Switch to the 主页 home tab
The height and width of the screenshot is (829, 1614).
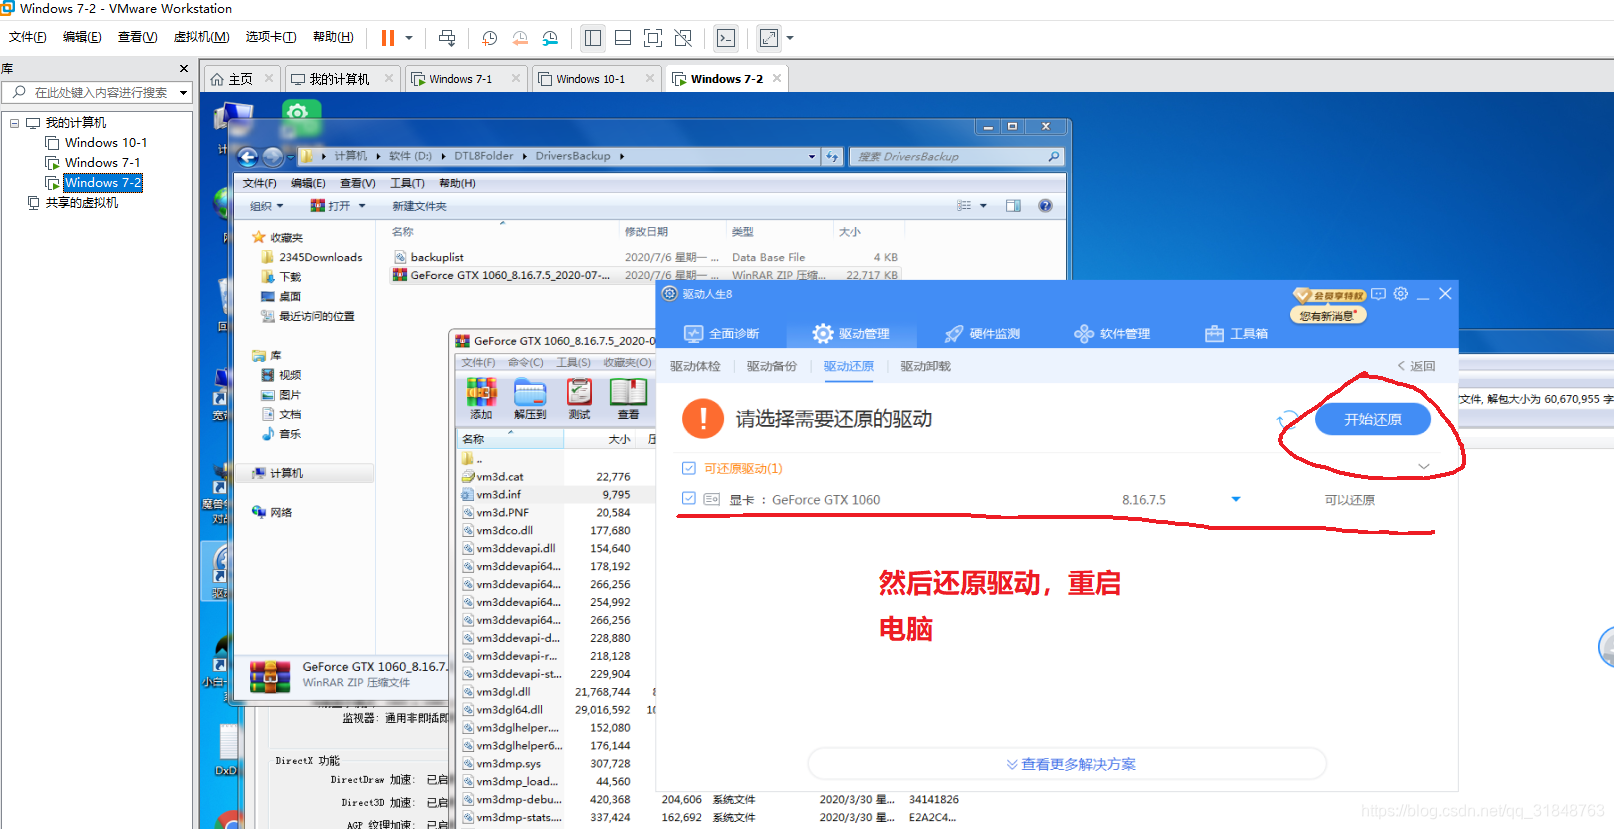[x=240, y=79]
